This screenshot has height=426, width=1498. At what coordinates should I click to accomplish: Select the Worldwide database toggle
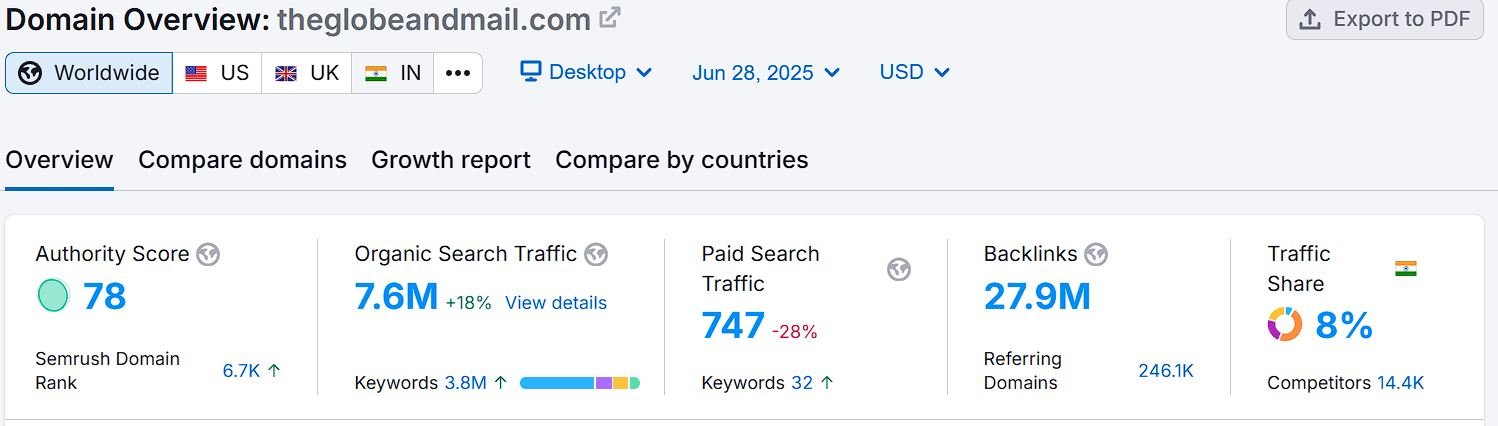pos(89,73)
